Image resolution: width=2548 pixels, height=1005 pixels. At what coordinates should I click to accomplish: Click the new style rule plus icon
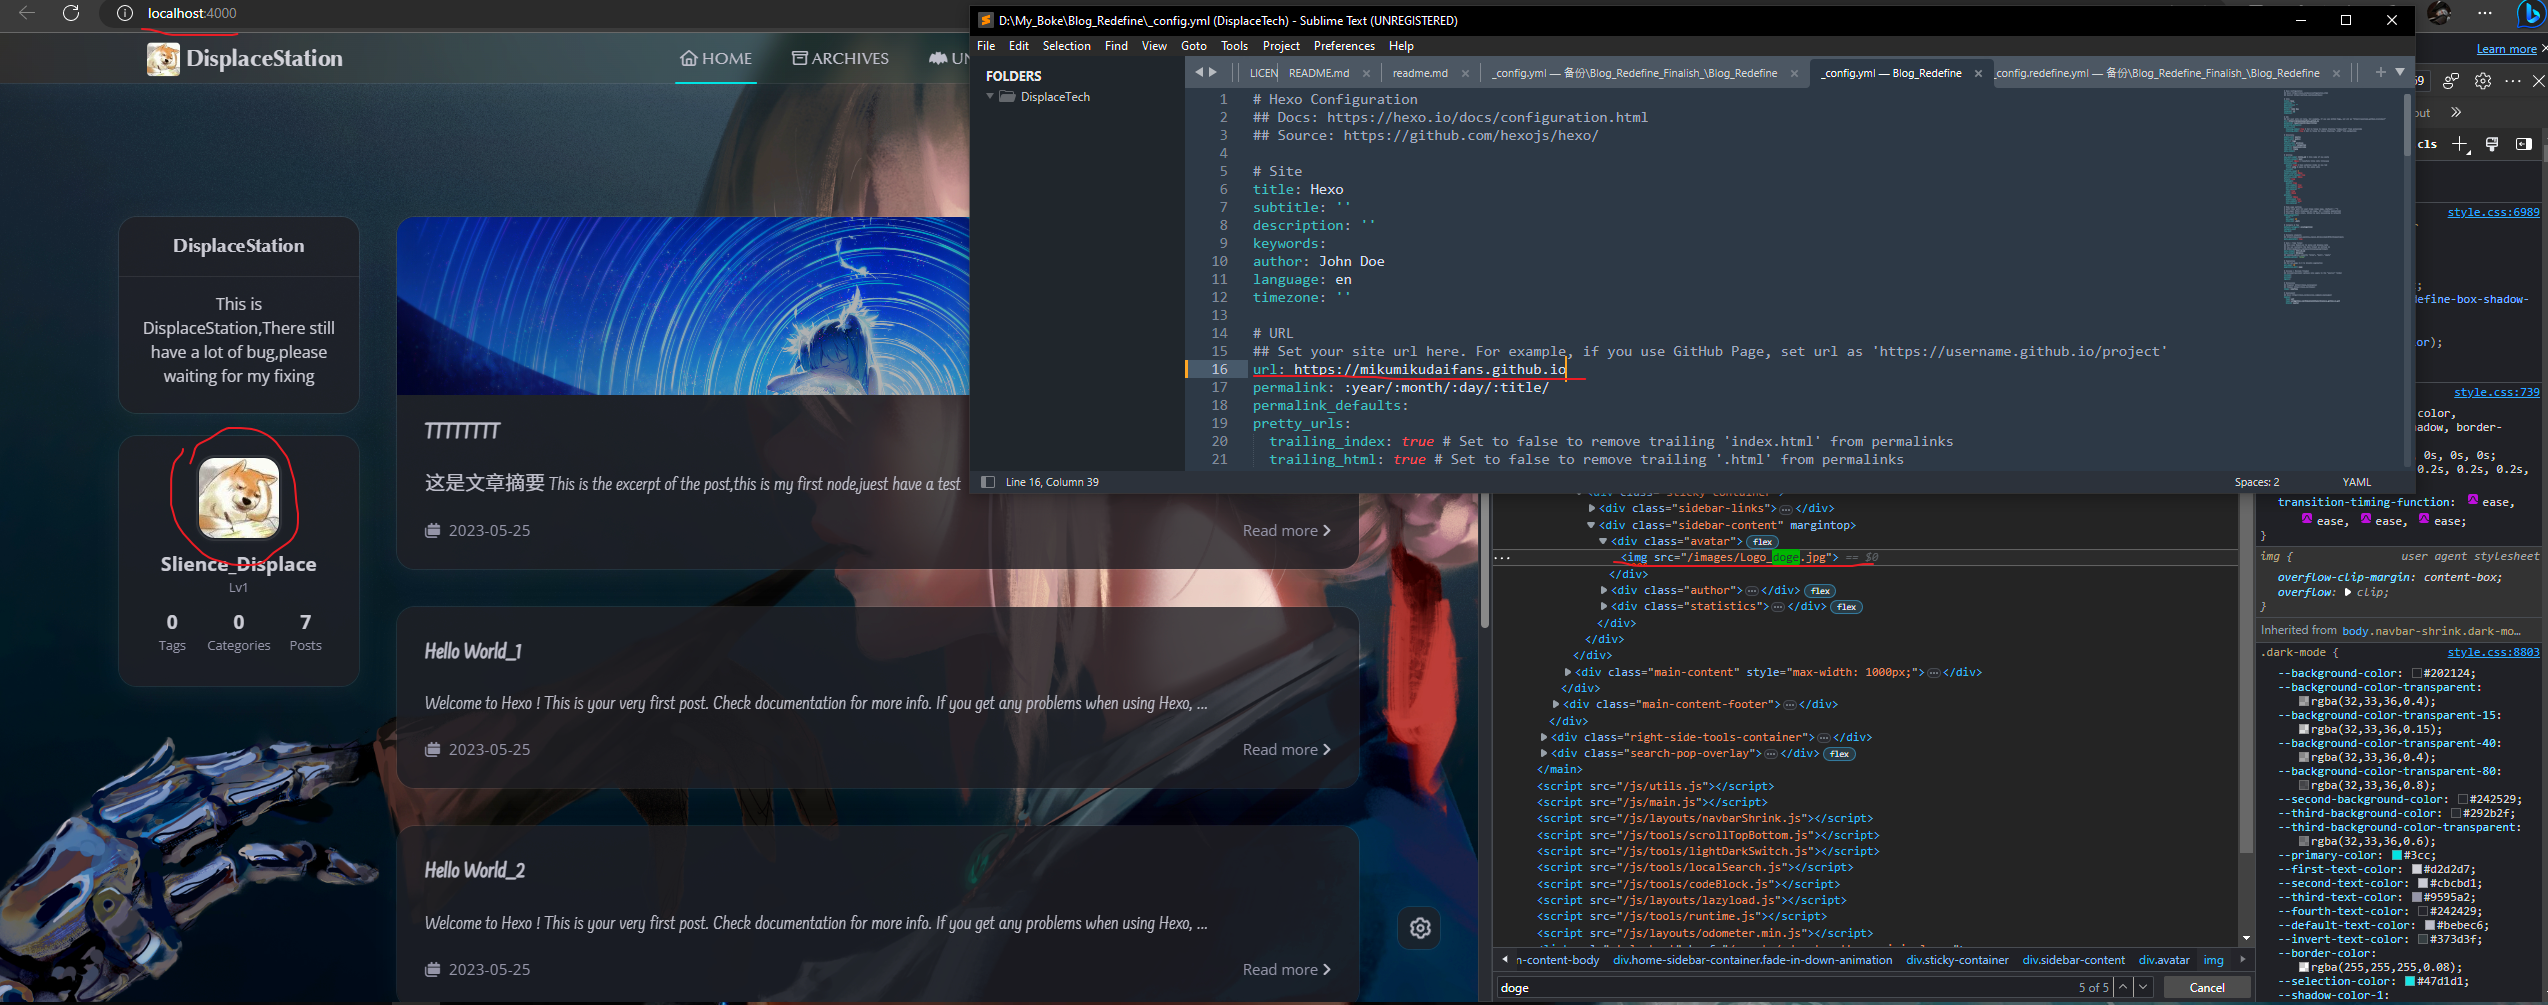click(x=2460, y=144)
